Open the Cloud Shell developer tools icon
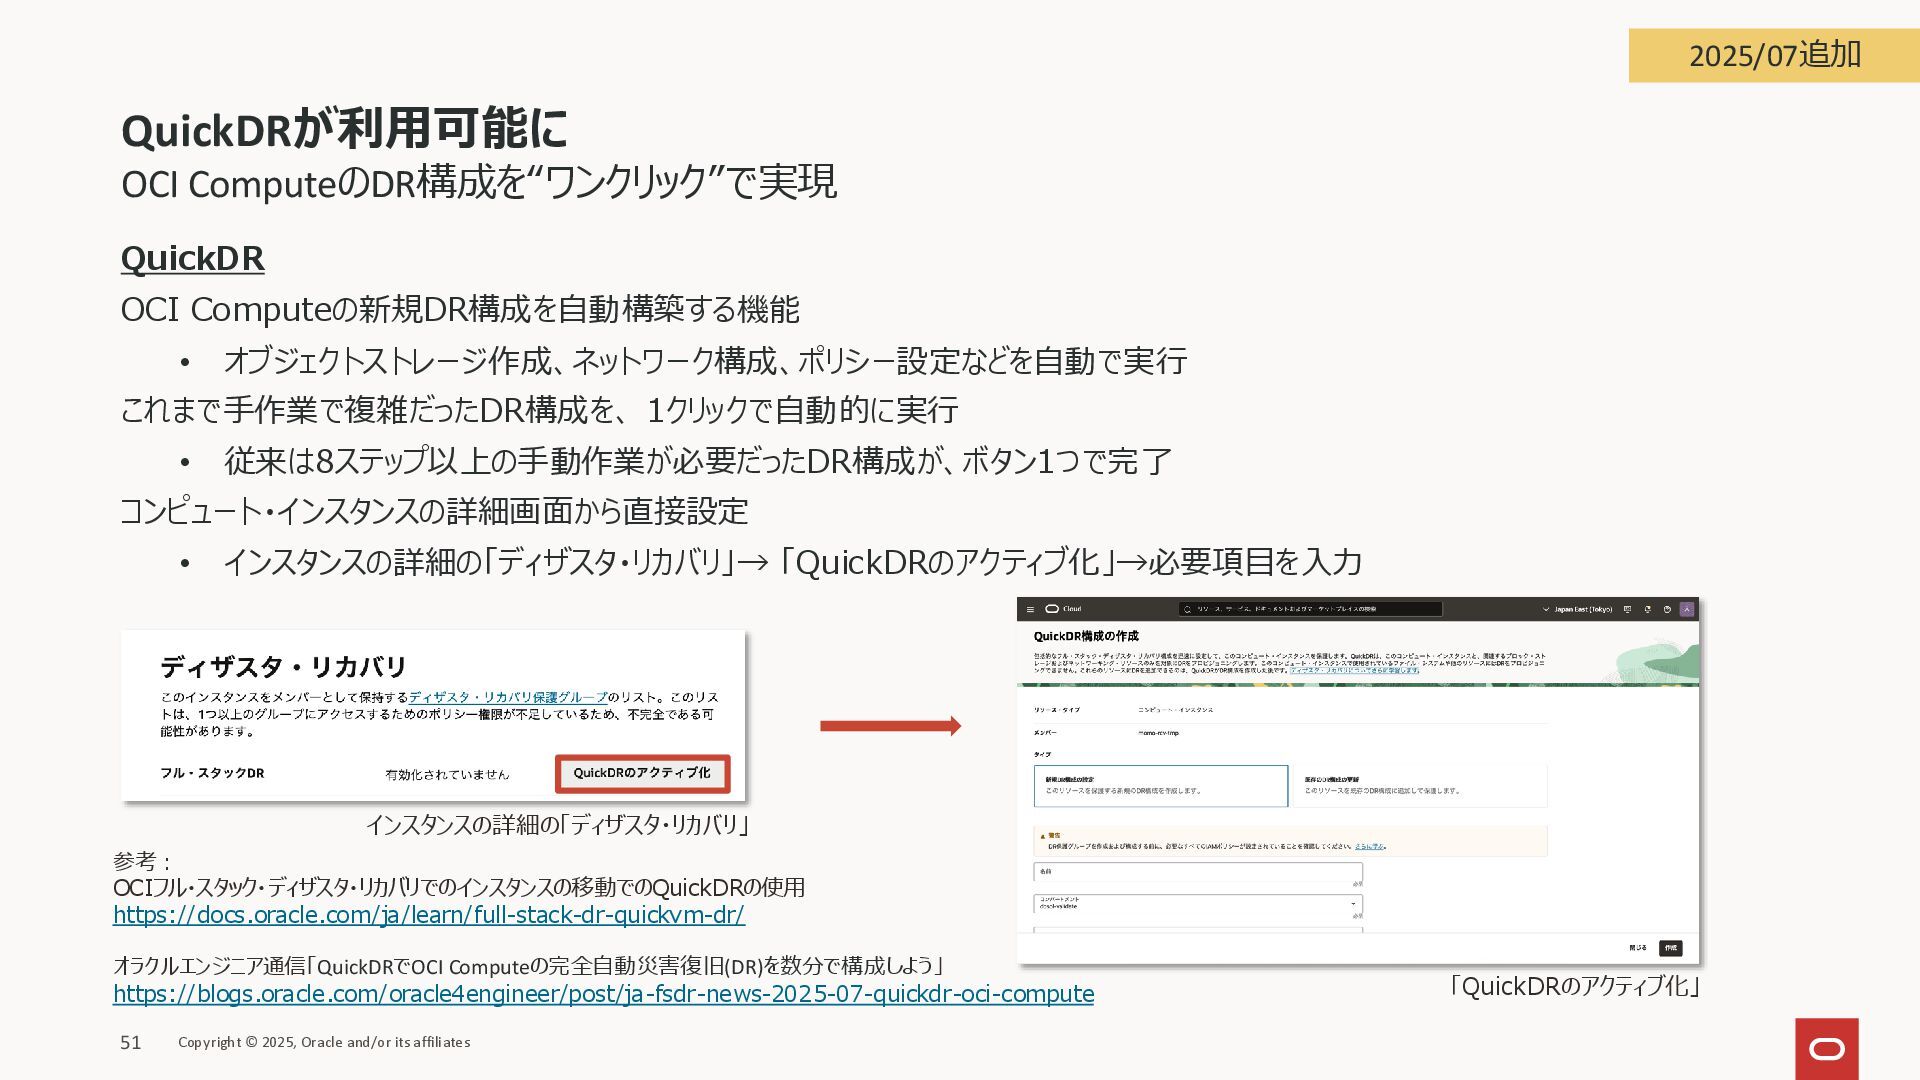This screenshot has width=1920, height=1080. 1627,609
